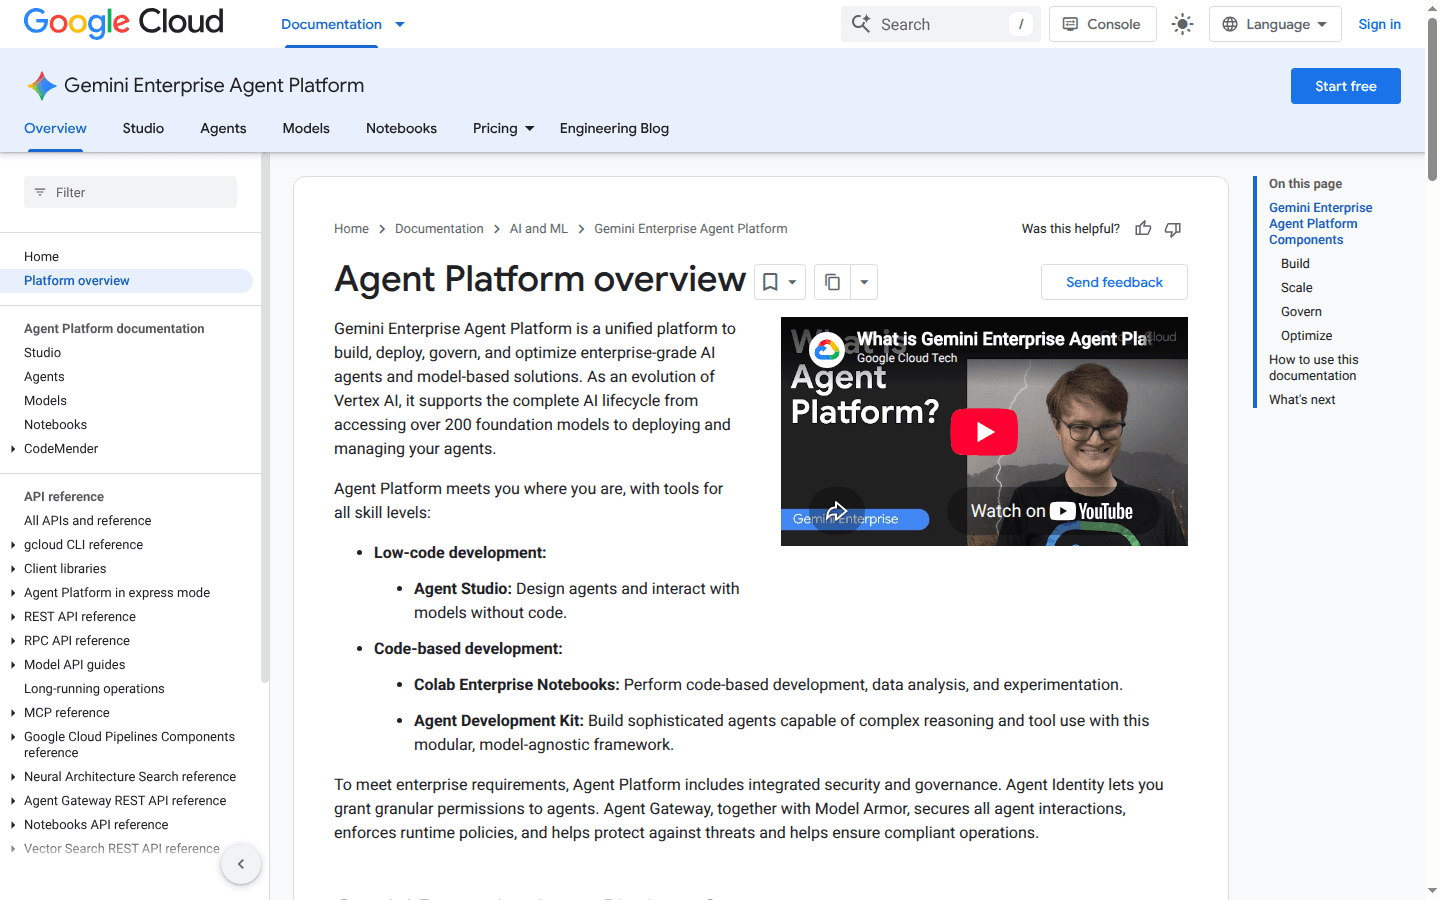Open Studio in sidebar documentation list
1440x900 pixels.
tap(42, 353)
